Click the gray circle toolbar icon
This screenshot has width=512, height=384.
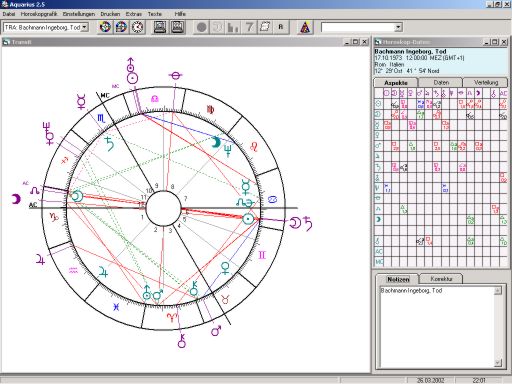(x=201, y=27)
